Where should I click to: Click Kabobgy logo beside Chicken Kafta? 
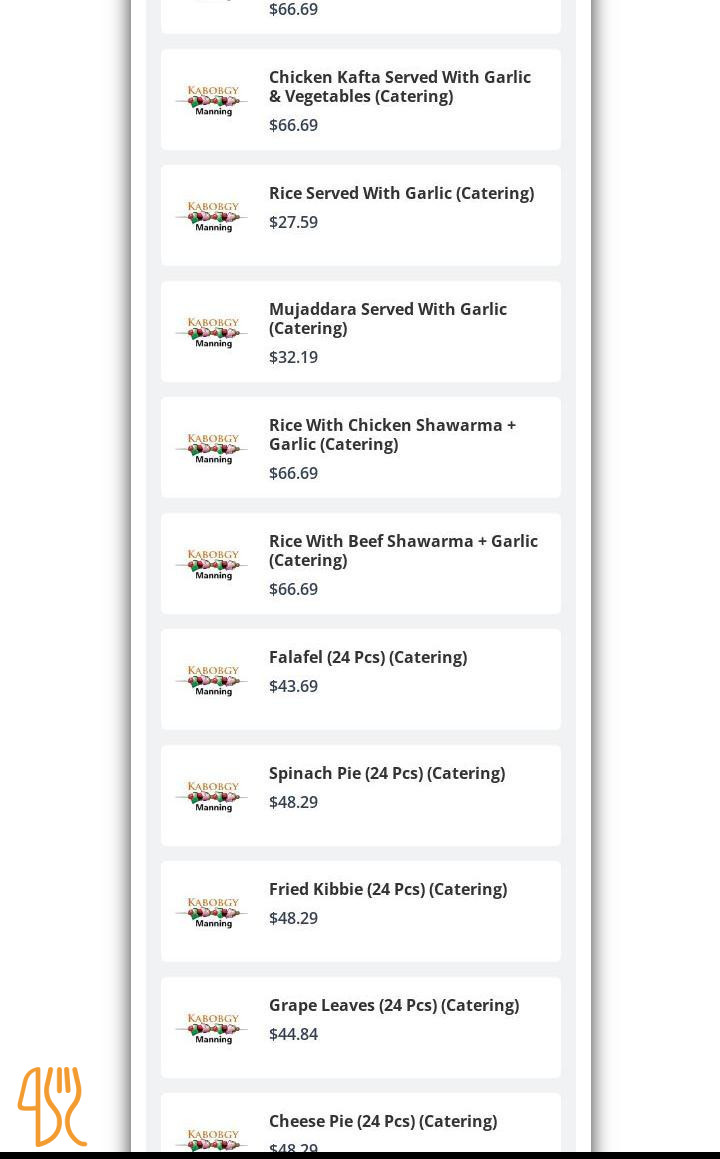click(213, 101)
